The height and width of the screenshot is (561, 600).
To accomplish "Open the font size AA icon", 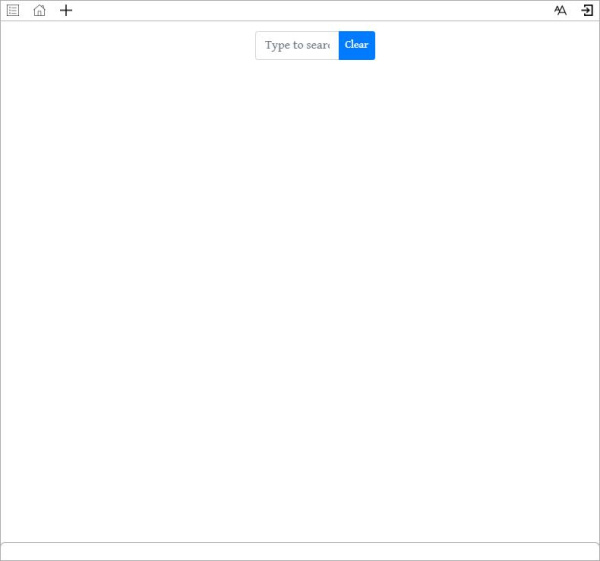I will [x=560, y=10].
